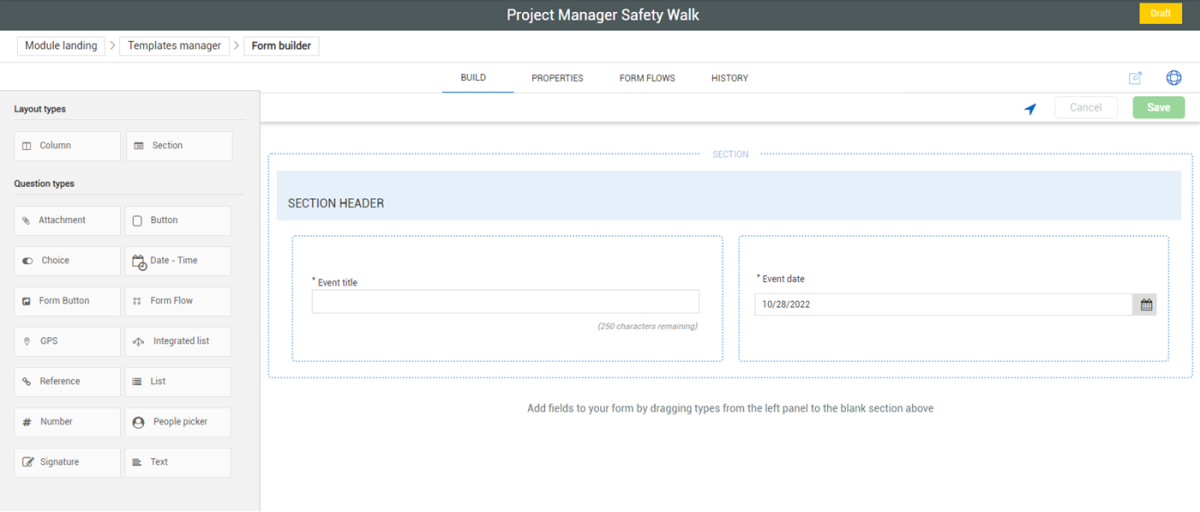Open the Form Flows tab
The width and height of the screenshot is (1200, 512).
(647, 78)
